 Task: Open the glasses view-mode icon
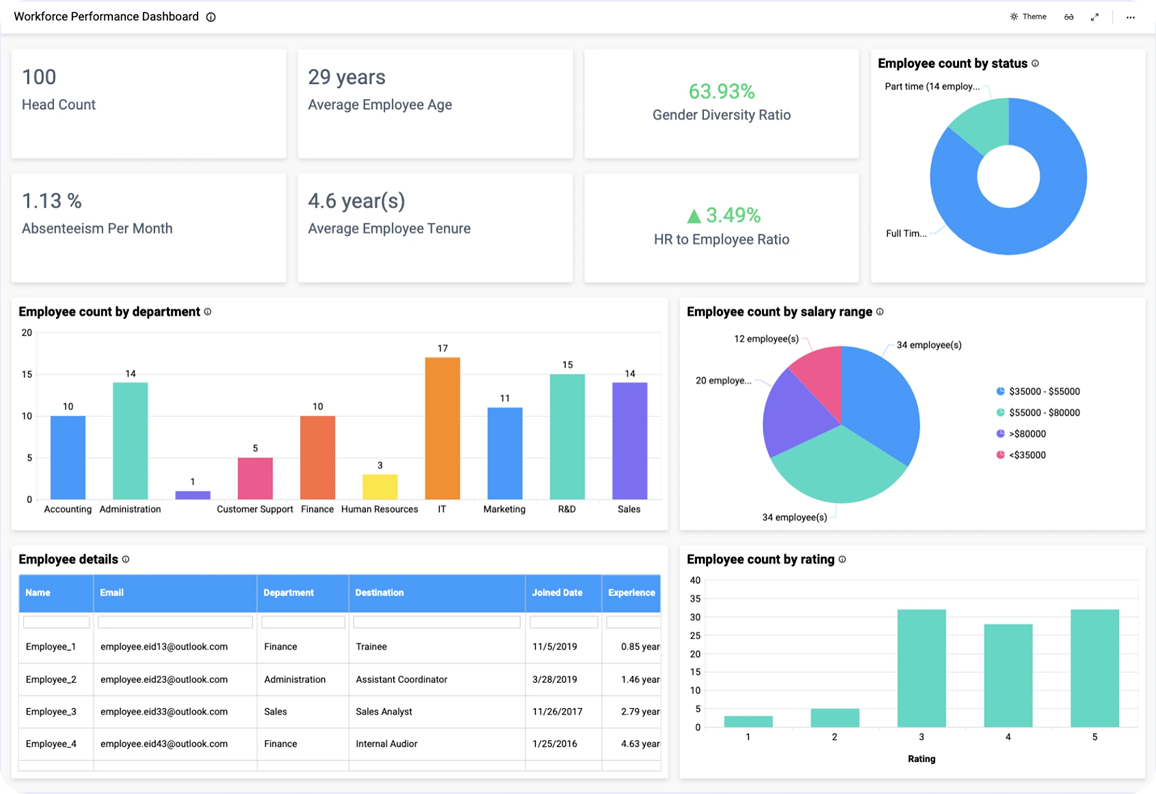click(x=1069, y=17)
